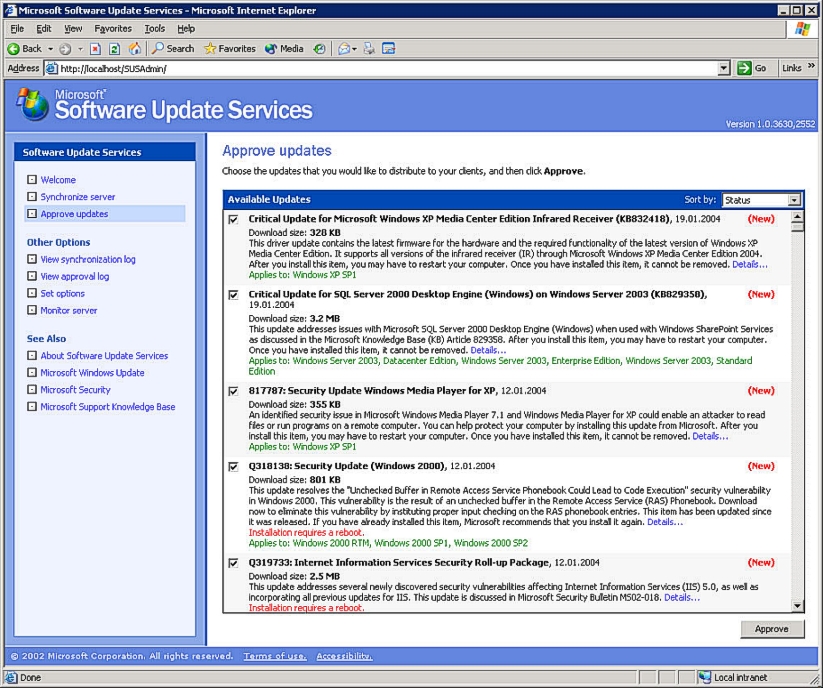Open Details for the KB829358 update

pyautogui.click(x=488, y=350)
